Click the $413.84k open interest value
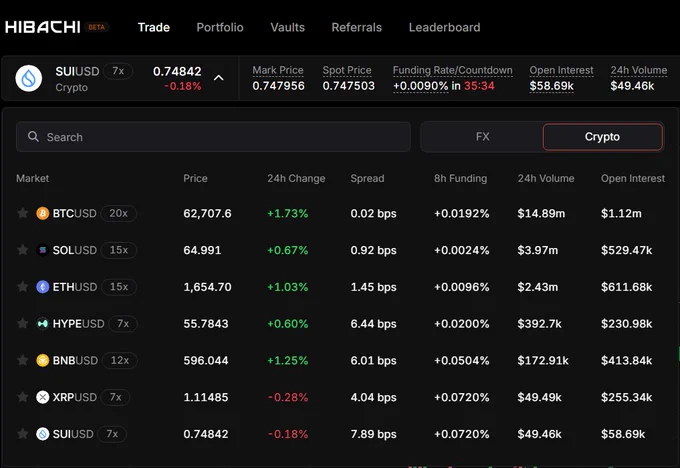This screenshot has height=468, width=680. coord(626,360)
